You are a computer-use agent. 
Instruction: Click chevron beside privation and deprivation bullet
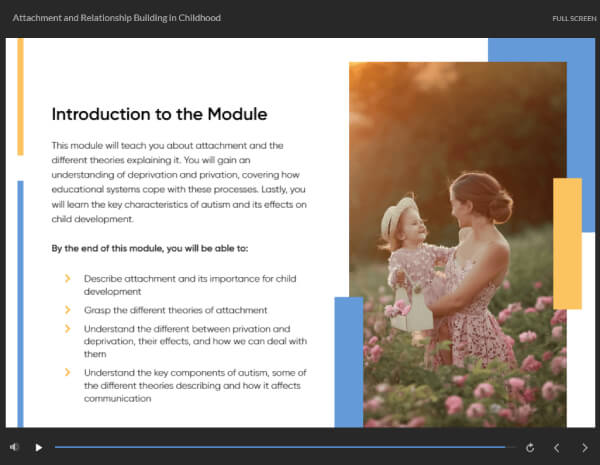[x=67, y=329]
